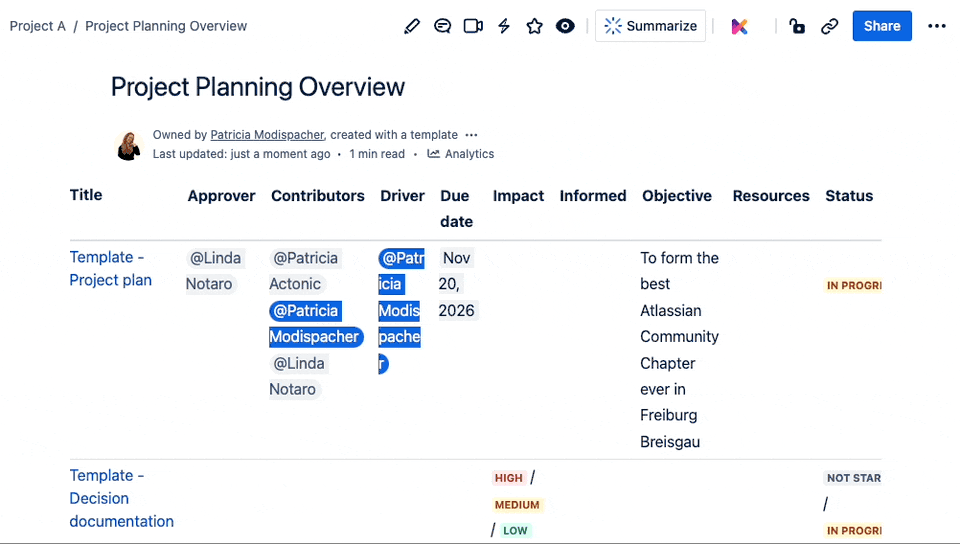Click the Analytics chart icon
Screen dimensions: 960x544
click(x=433, y=154)
